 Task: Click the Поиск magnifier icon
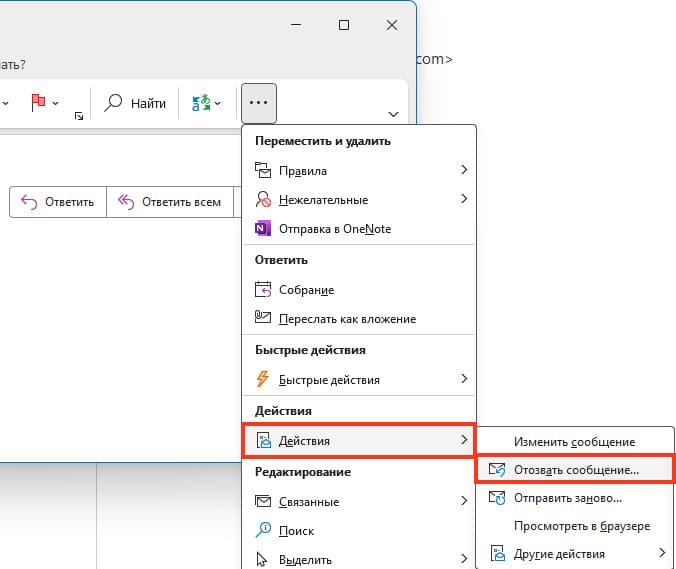click(x=263, y=530)
